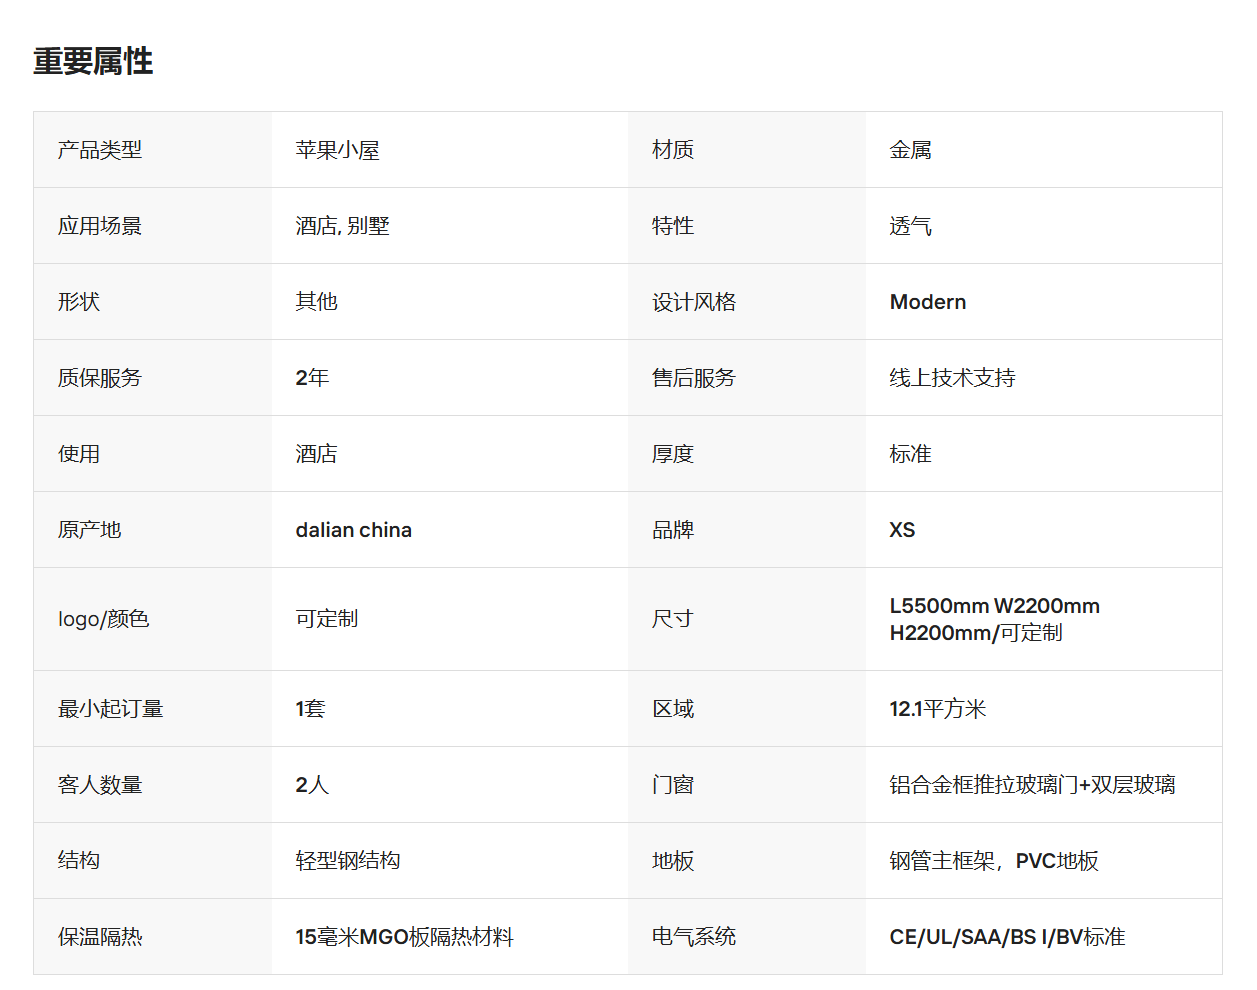
Task: Select the 线上技术支持 after-sales value
Action: [x=952, y=378]
